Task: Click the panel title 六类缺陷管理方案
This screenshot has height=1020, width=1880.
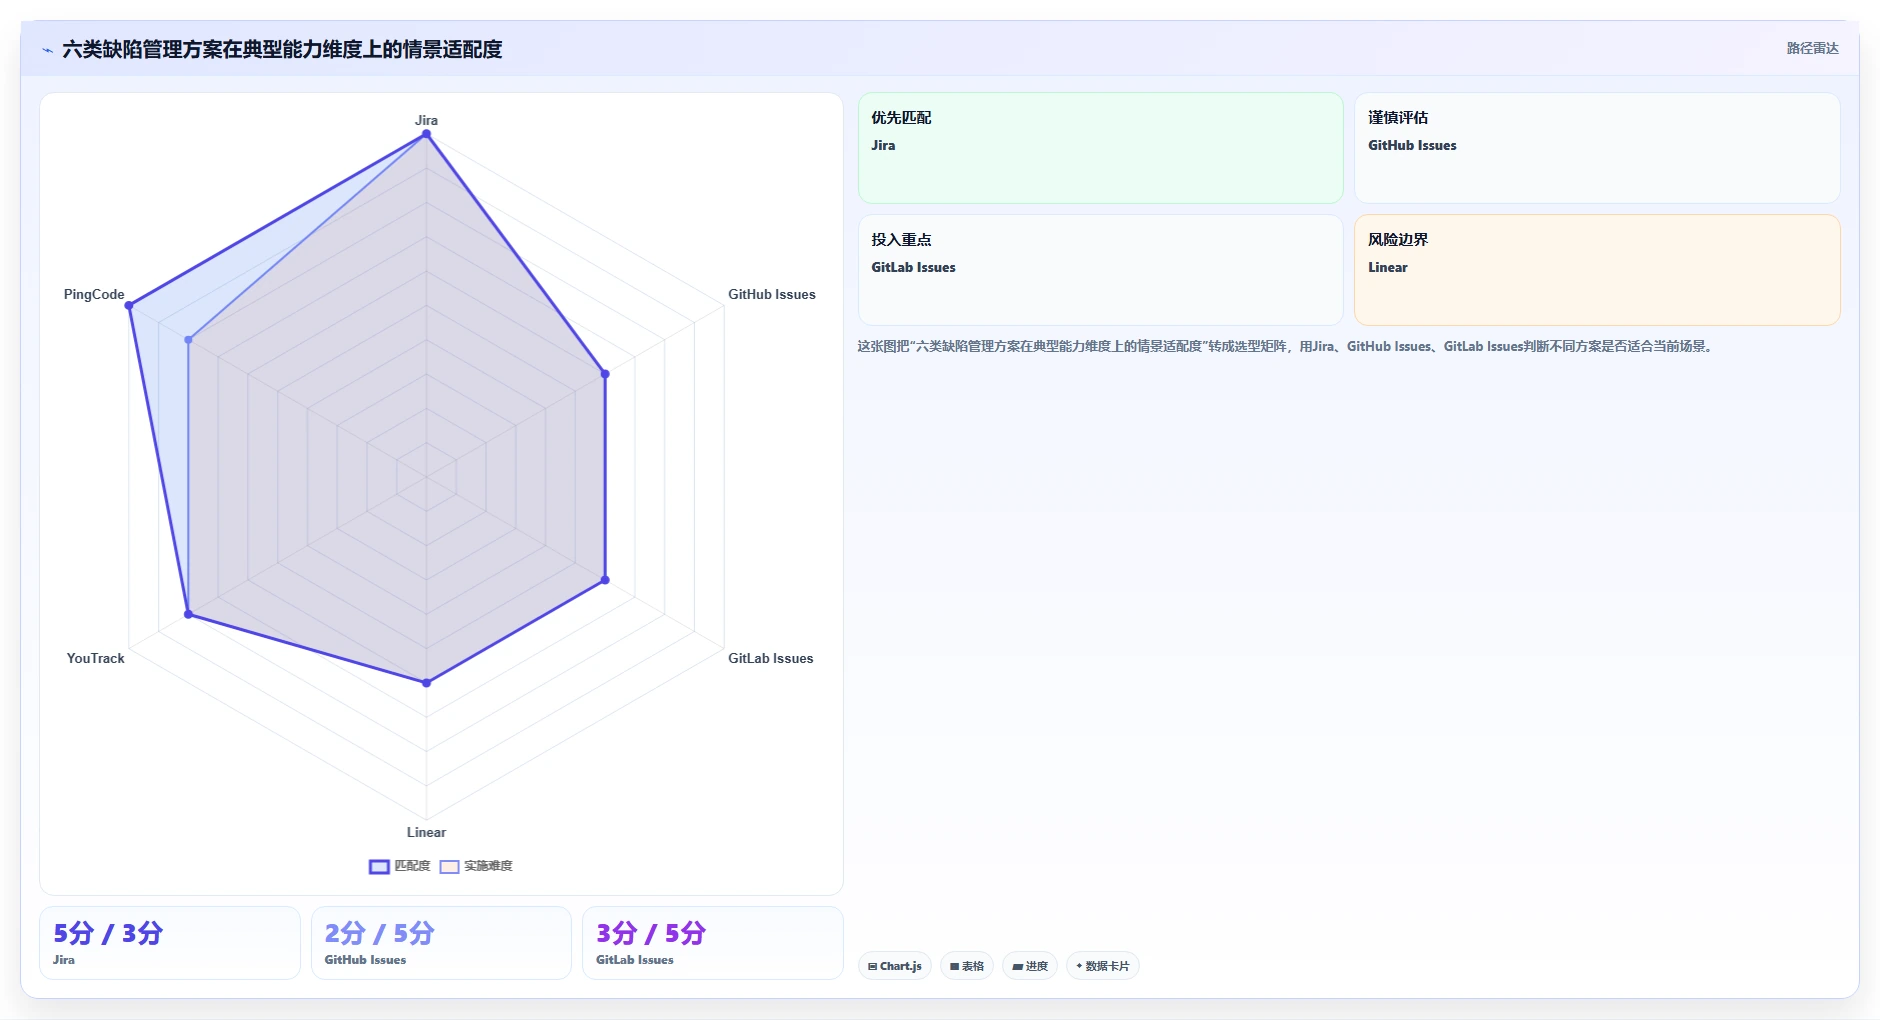Action: pos(282,50)
